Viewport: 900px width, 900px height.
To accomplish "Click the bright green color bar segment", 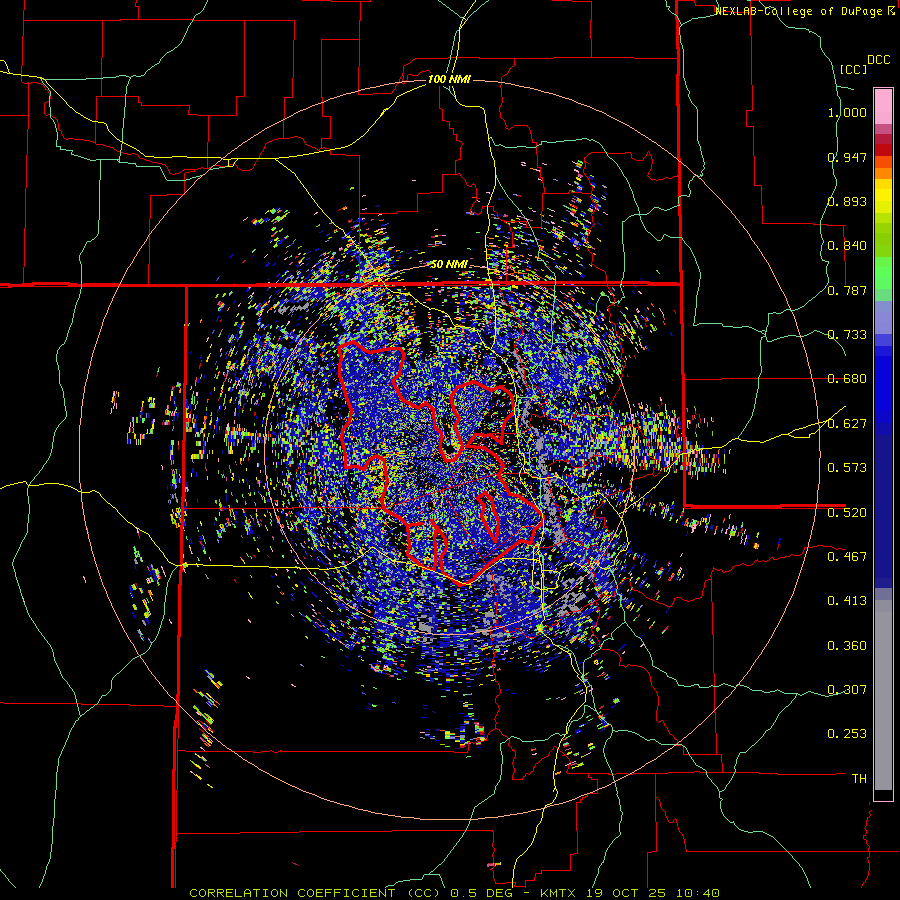I will pyautogui.click(x=883, y=273).
